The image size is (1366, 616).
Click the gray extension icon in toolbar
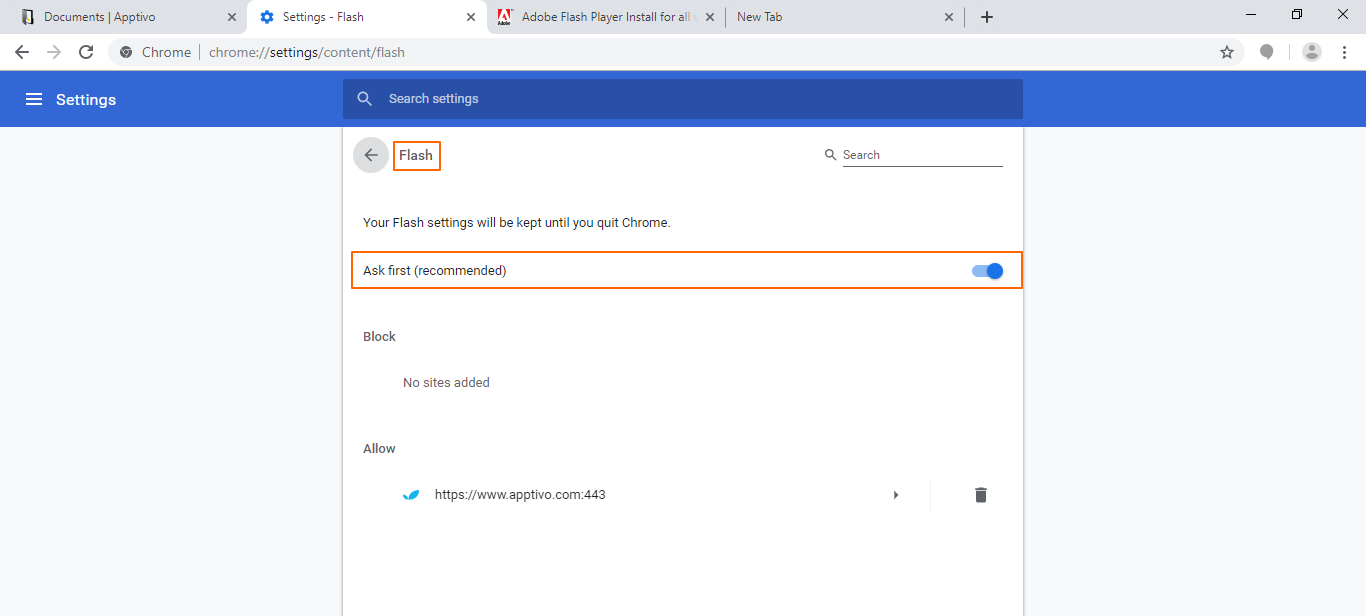point(1267,52)
